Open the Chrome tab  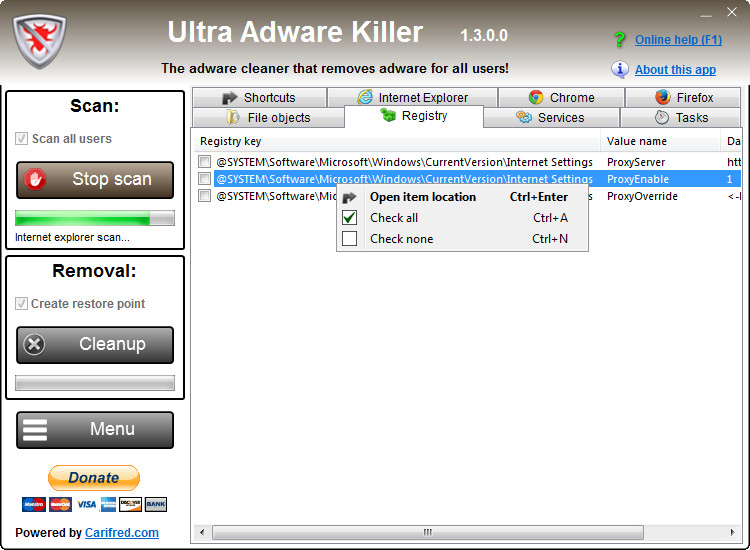[x=562, y=97]
